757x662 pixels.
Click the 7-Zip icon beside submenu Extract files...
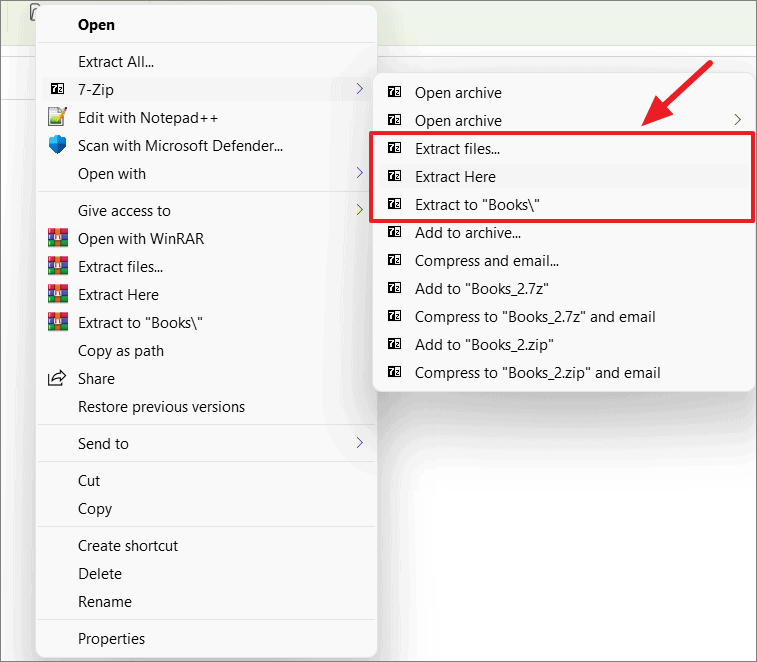(x=394, y=148)
